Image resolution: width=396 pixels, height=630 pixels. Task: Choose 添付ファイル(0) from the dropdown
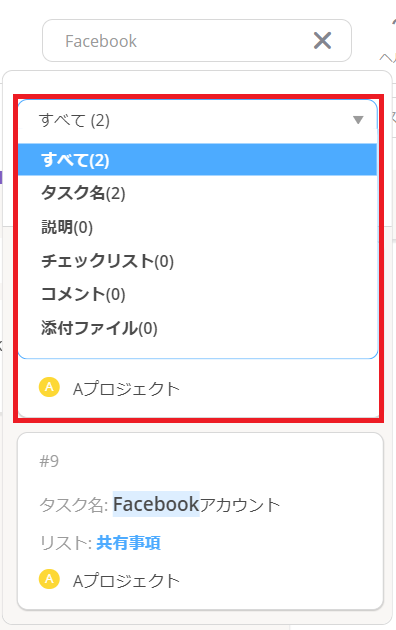tap(99, 328)
